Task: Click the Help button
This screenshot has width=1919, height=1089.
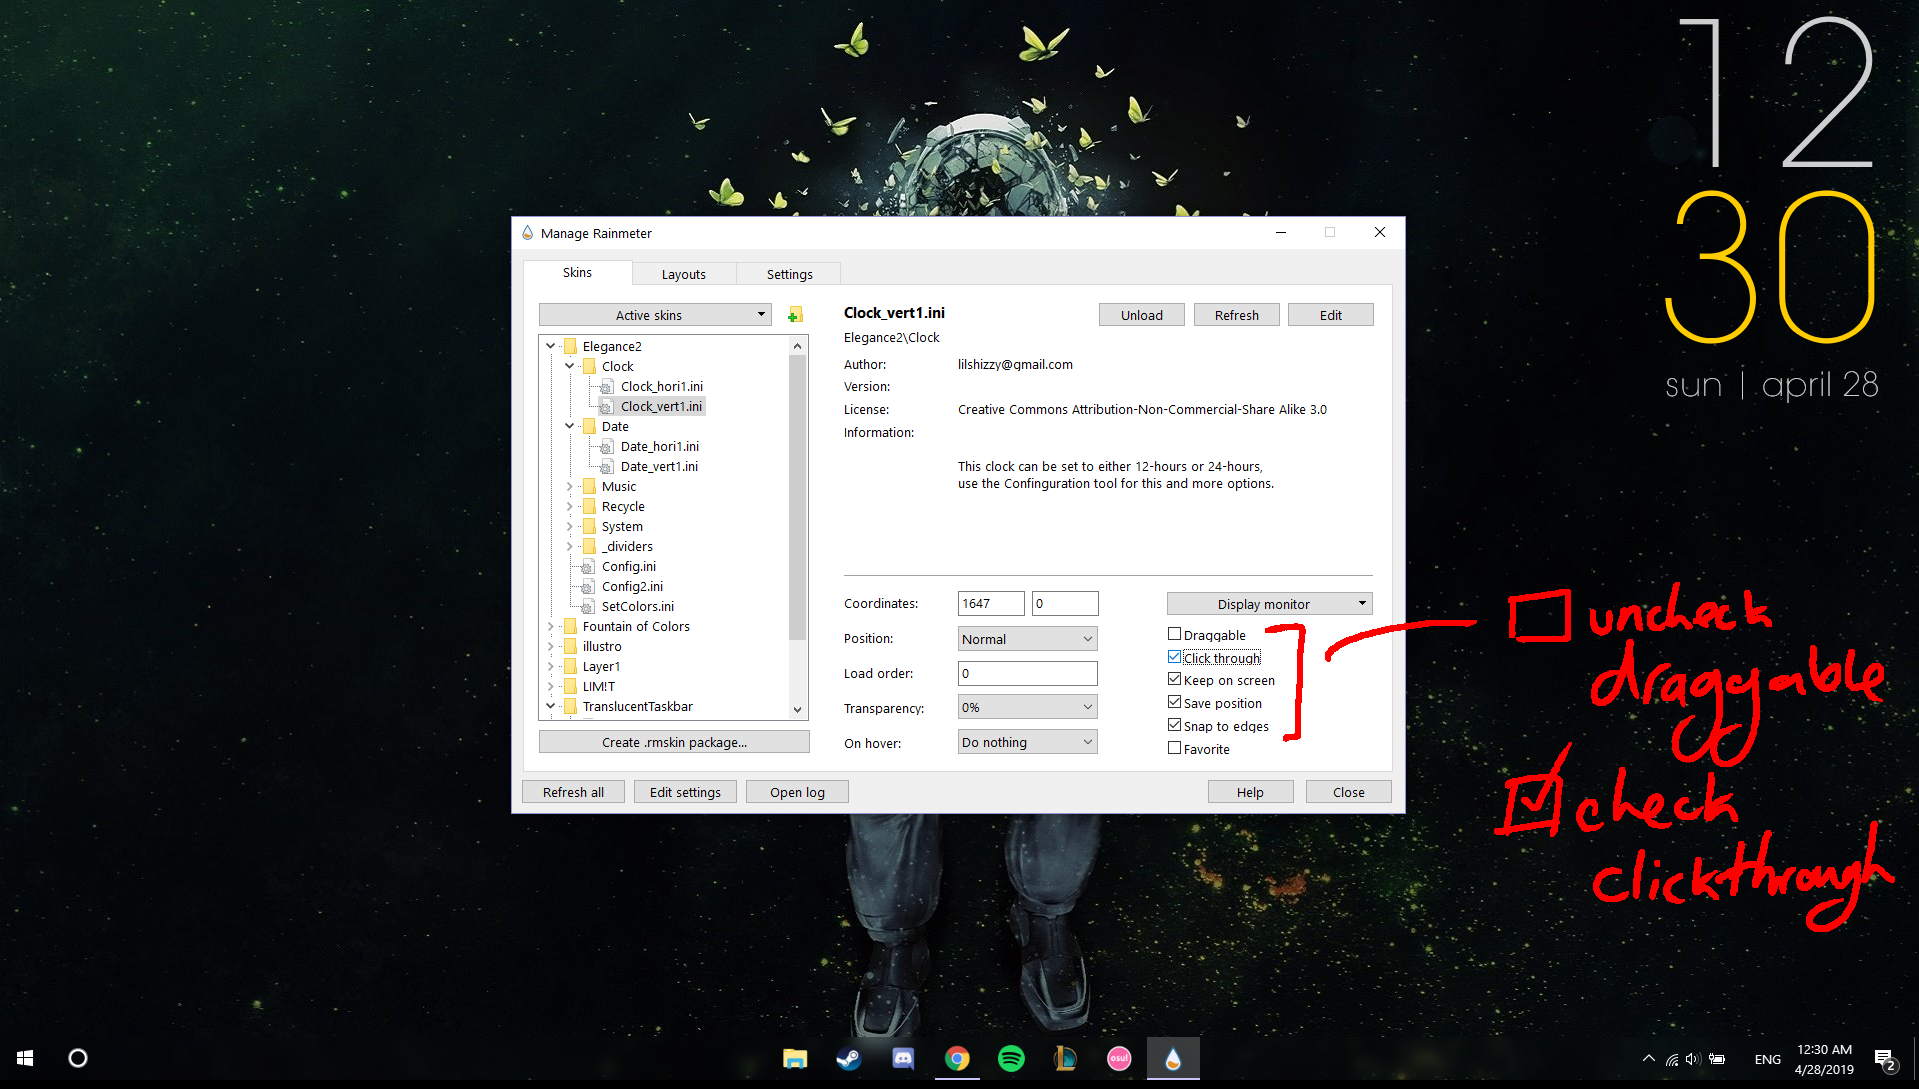Action: coord(1250,792)
